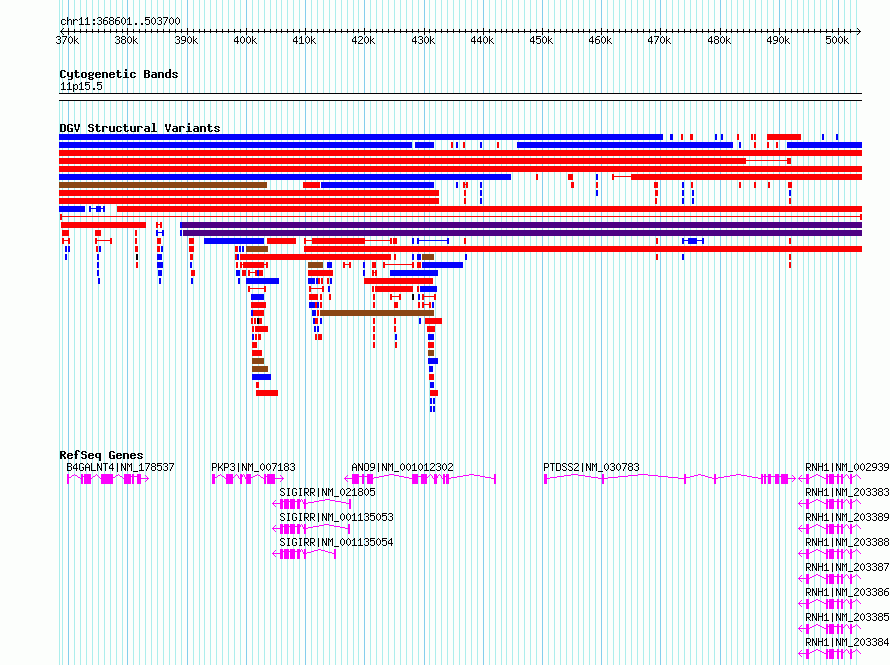
Task: Click the 430k ruler tick label
Action: (423, 40)
